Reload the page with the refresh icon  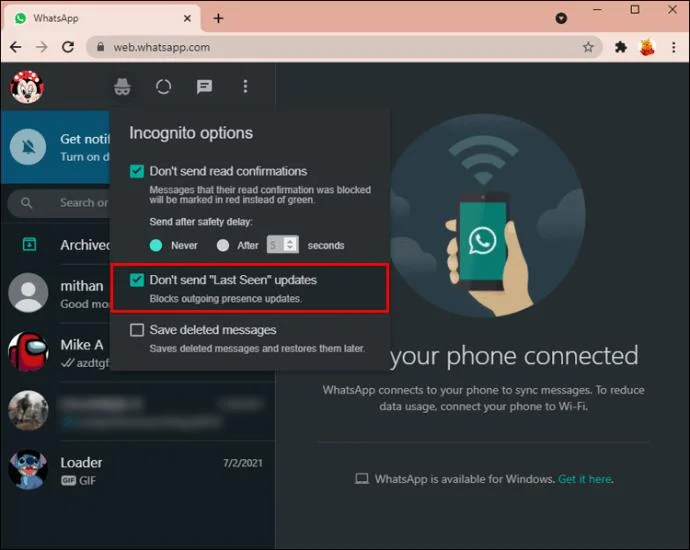point(68,47)
